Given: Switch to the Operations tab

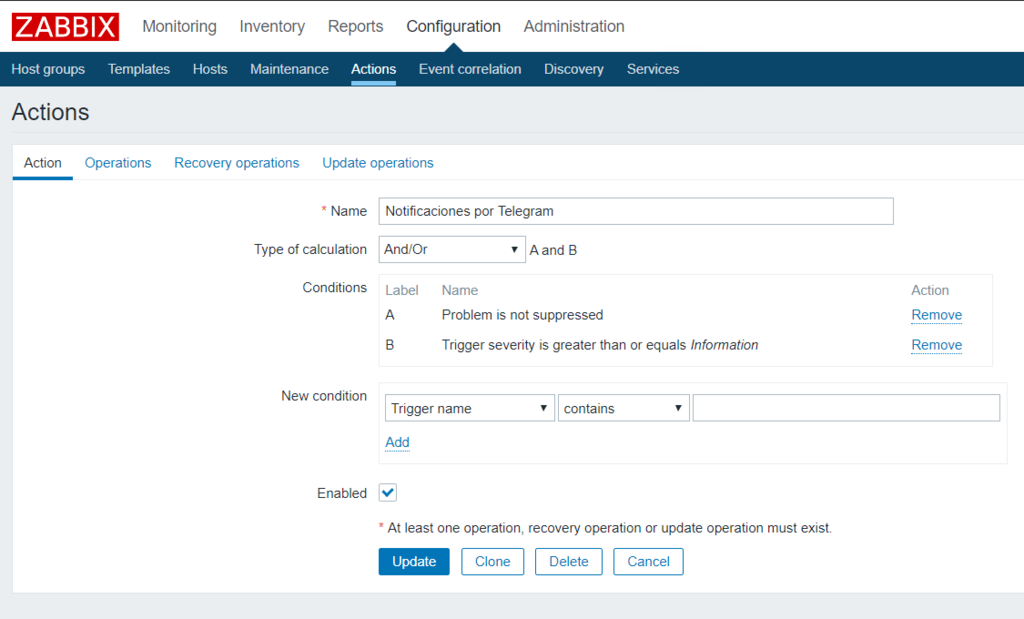Looking at the screenshot, I should click(x=118, y=163).
